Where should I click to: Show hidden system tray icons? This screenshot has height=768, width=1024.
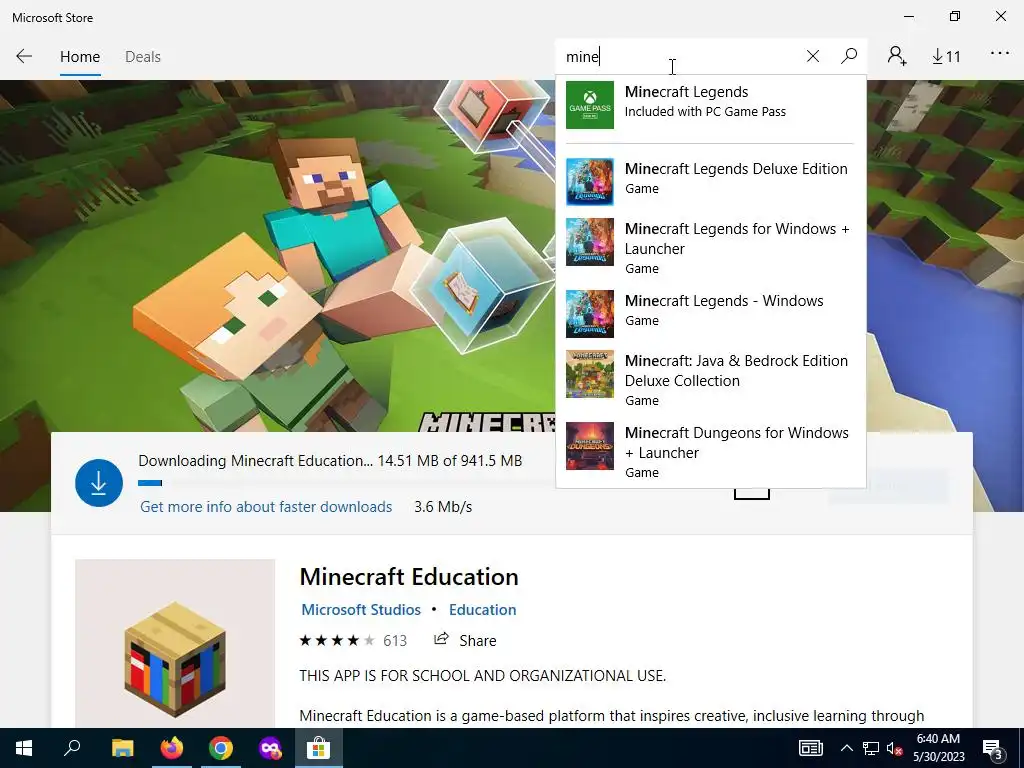click(846, 748)
